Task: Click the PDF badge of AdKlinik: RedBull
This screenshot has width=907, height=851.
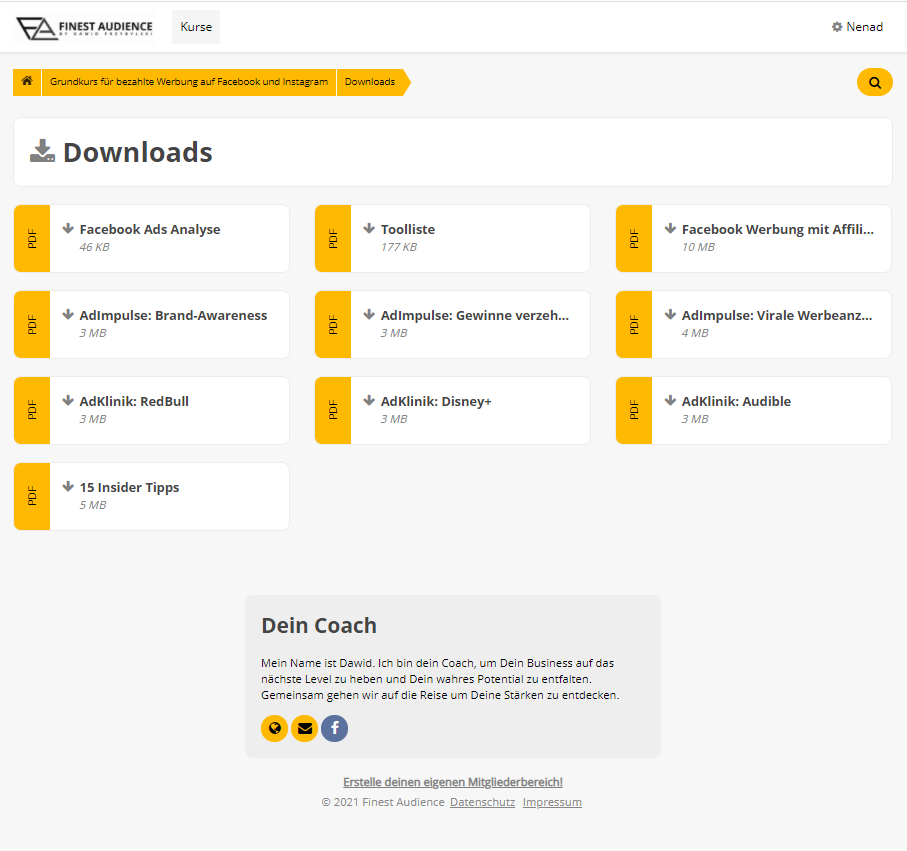Action: click(32, 410)
